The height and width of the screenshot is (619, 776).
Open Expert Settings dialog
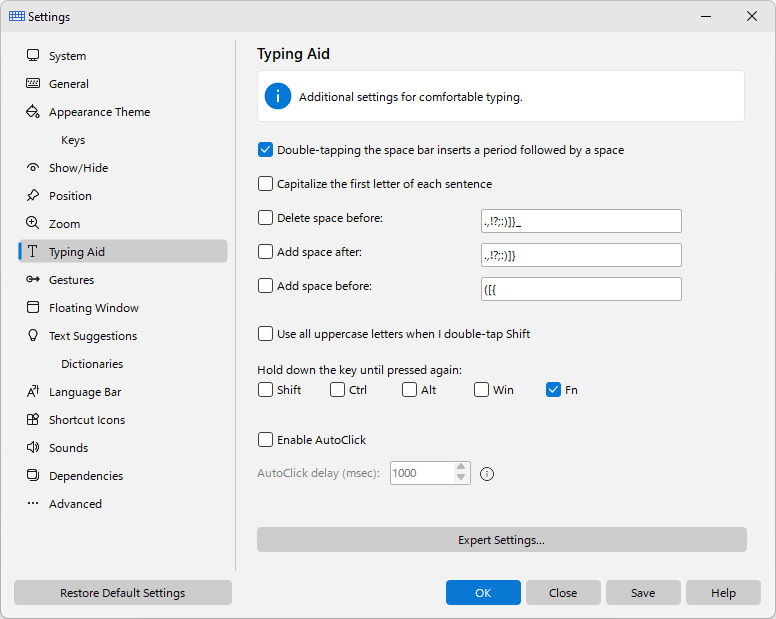[501, 540]
